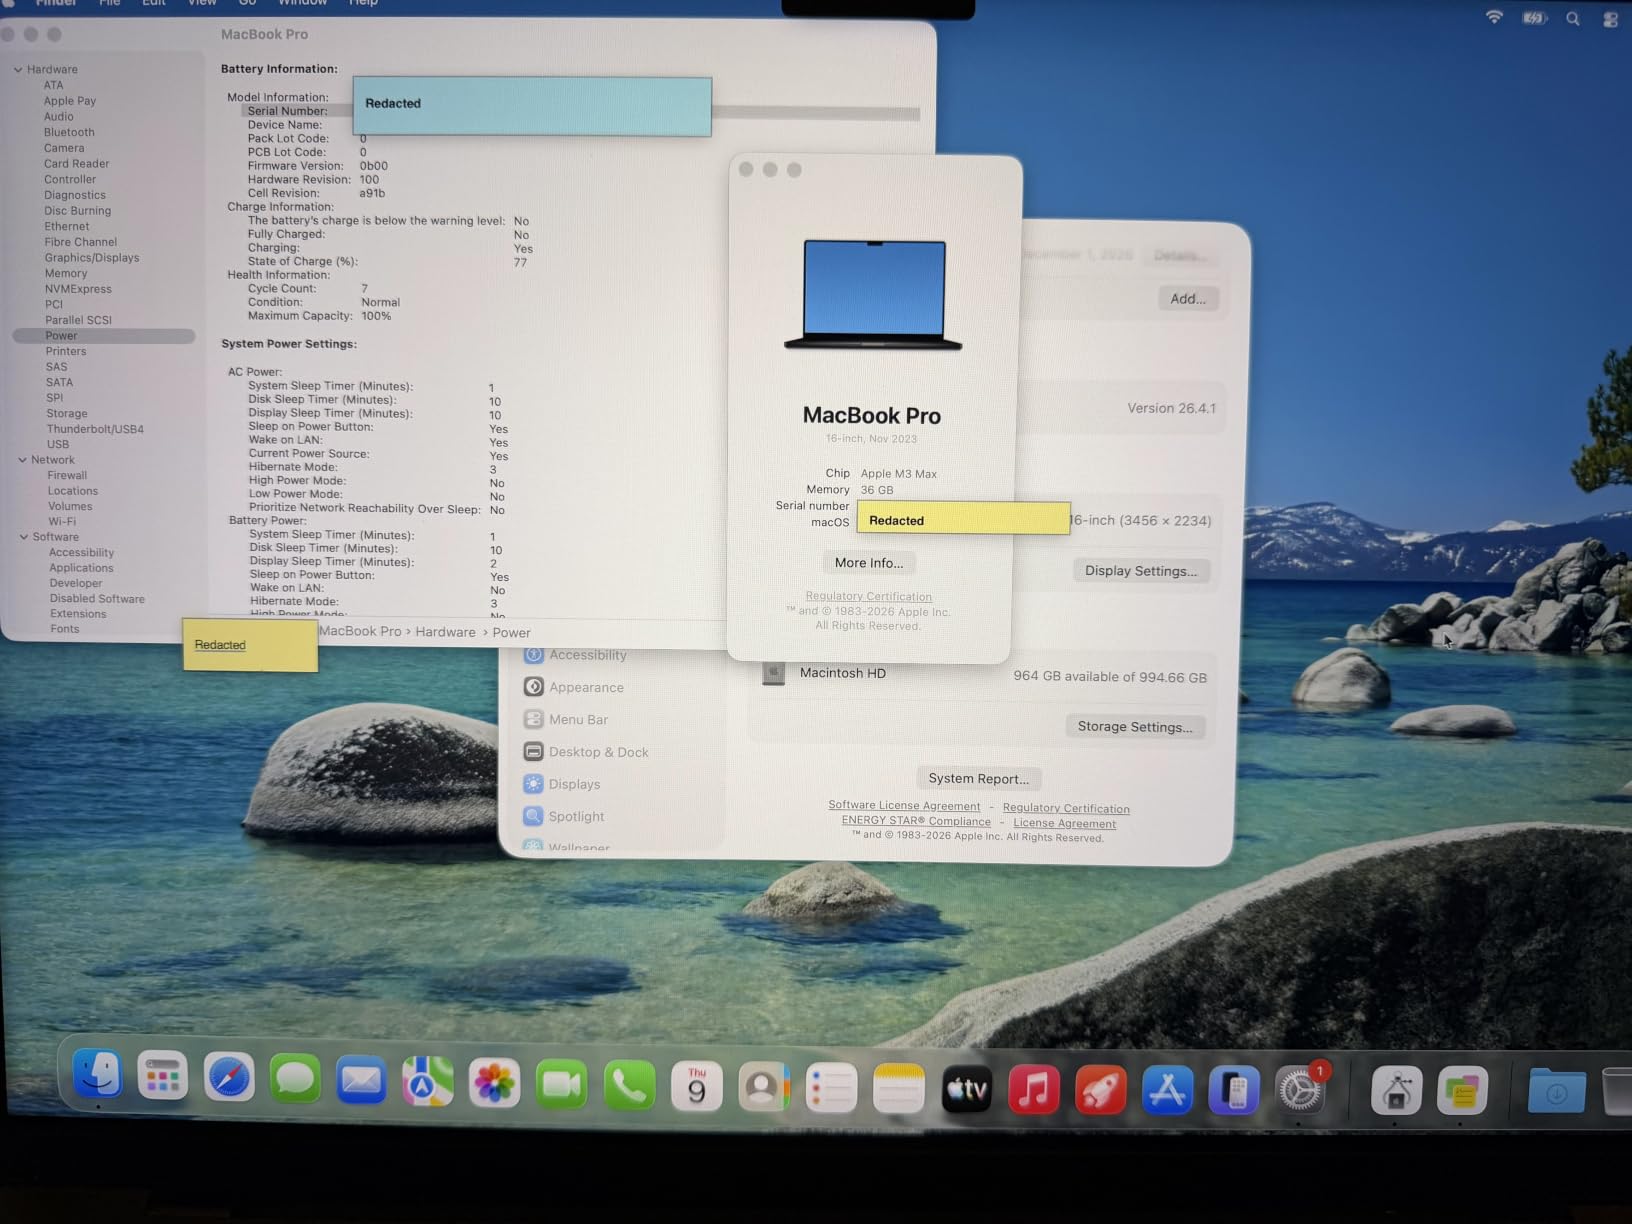This screenshot has width=1632, height=1224.
Task: Open System Settings gear in Dock
Action: pos(1300,1089)
